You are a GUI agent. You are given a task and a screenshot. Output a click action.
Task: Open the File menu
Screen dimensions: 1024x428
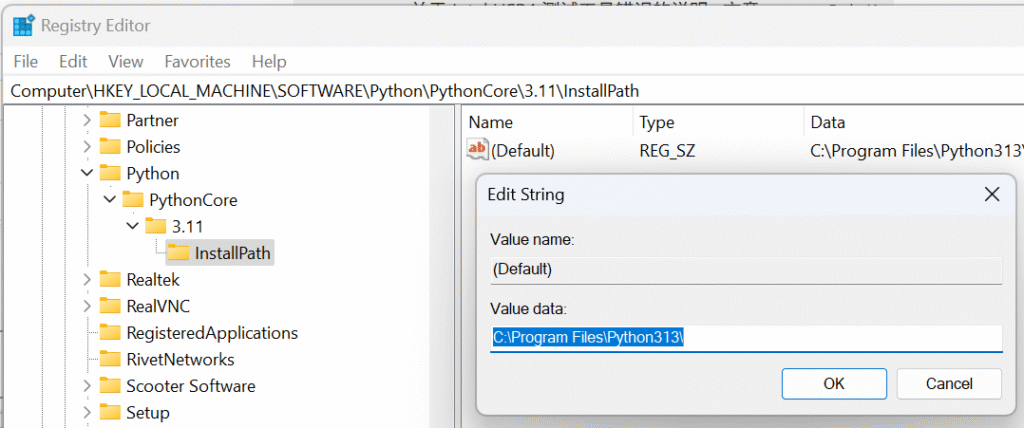(x=26, y=61)
